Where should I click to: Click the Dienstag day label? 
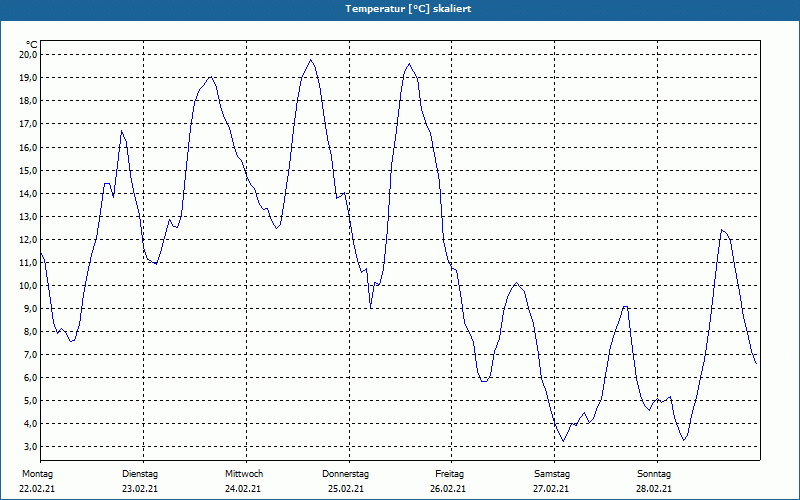tap(140, 474)
